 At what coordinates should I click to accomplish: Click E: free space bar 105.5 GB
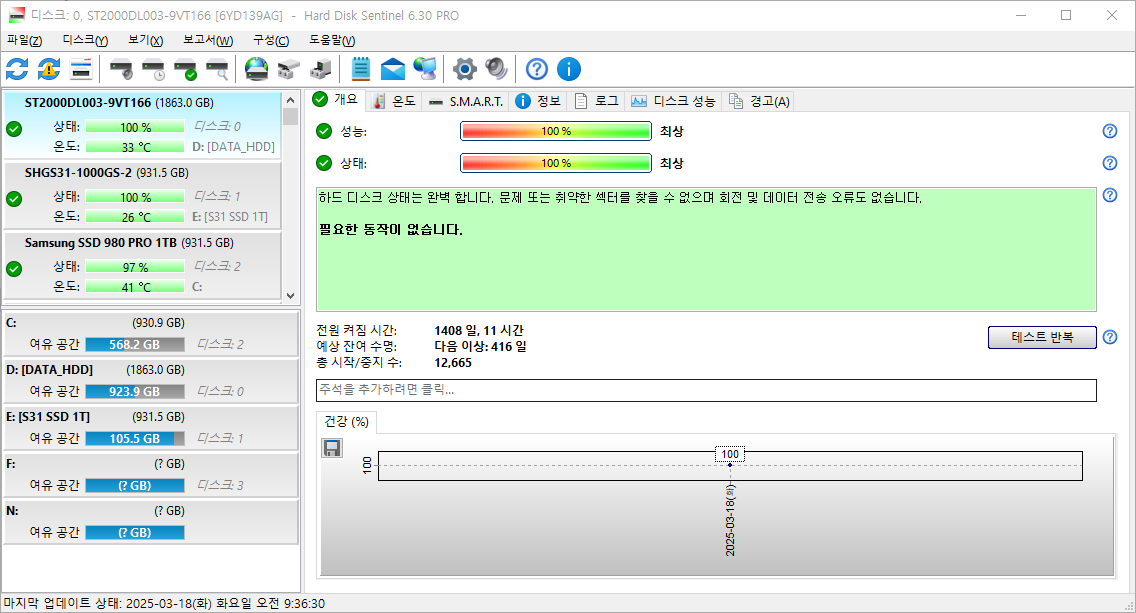click(135, 438)
